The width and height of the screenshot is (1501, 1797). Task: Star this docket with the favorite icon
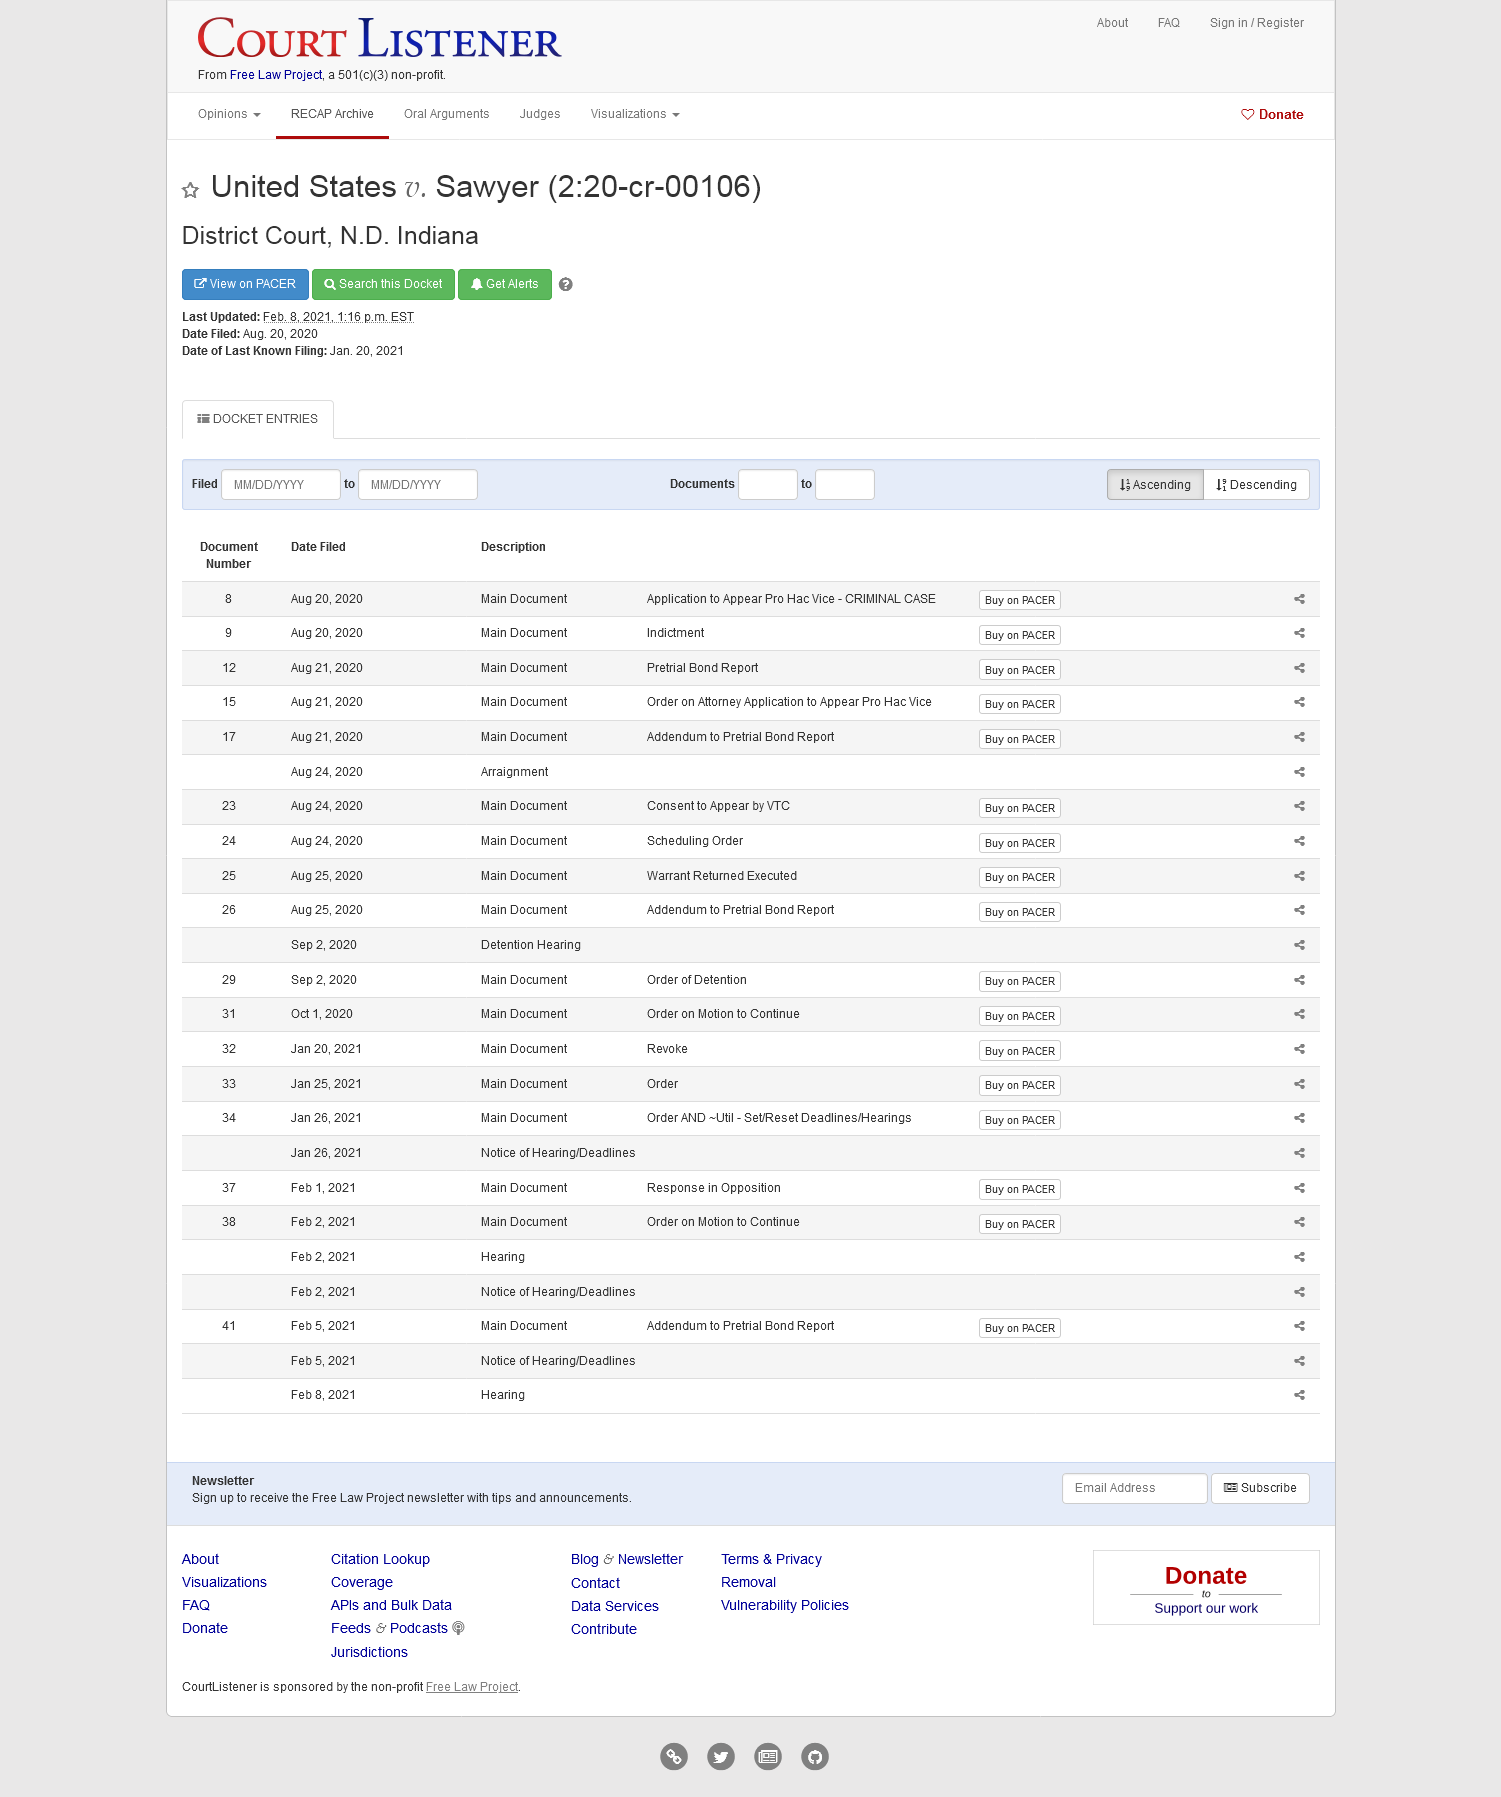coord(190,190)
